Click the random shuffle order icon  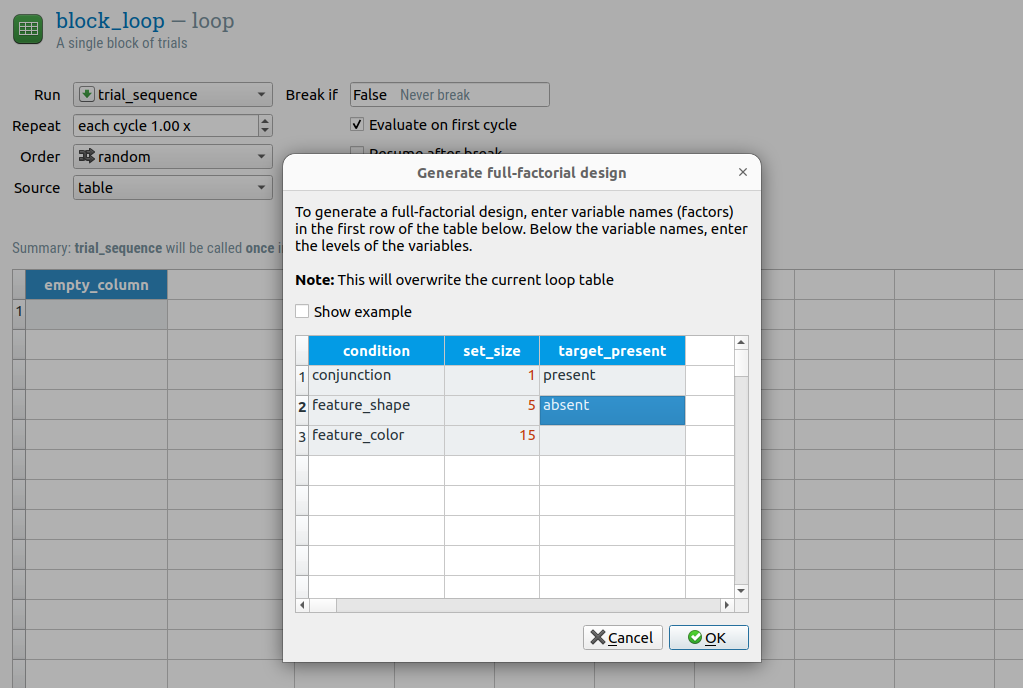pyautogui.click(x=86, y=156)
